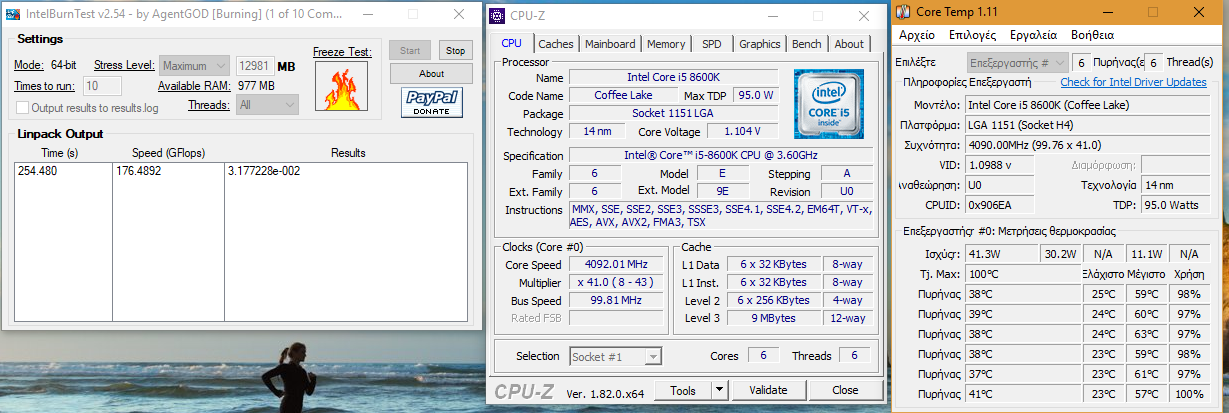Click the 41°C current core temperature
The height and width of the screenshot is (413, 1229).
pyautogui.click(x=1022, y=394)
